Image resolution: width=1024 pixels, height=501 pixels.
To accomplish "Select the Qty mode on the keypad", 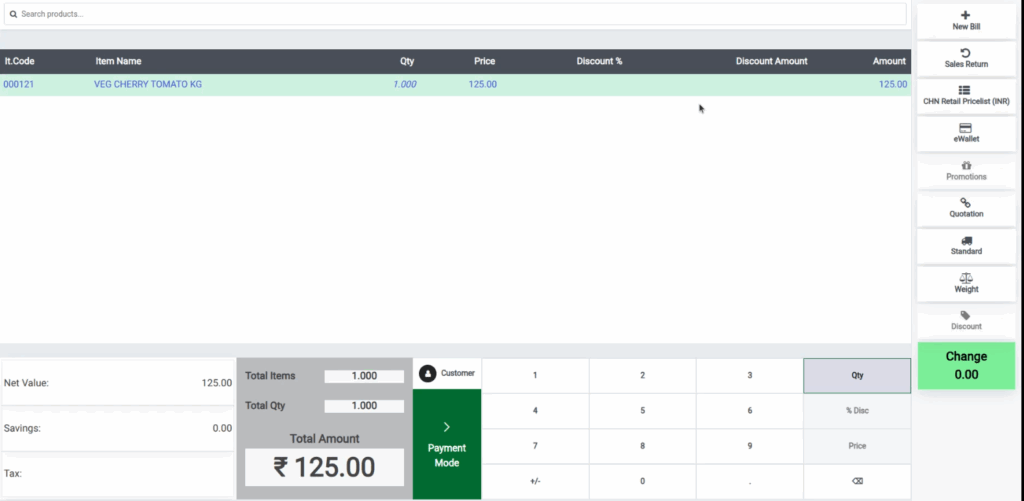I will pos(857,376).
